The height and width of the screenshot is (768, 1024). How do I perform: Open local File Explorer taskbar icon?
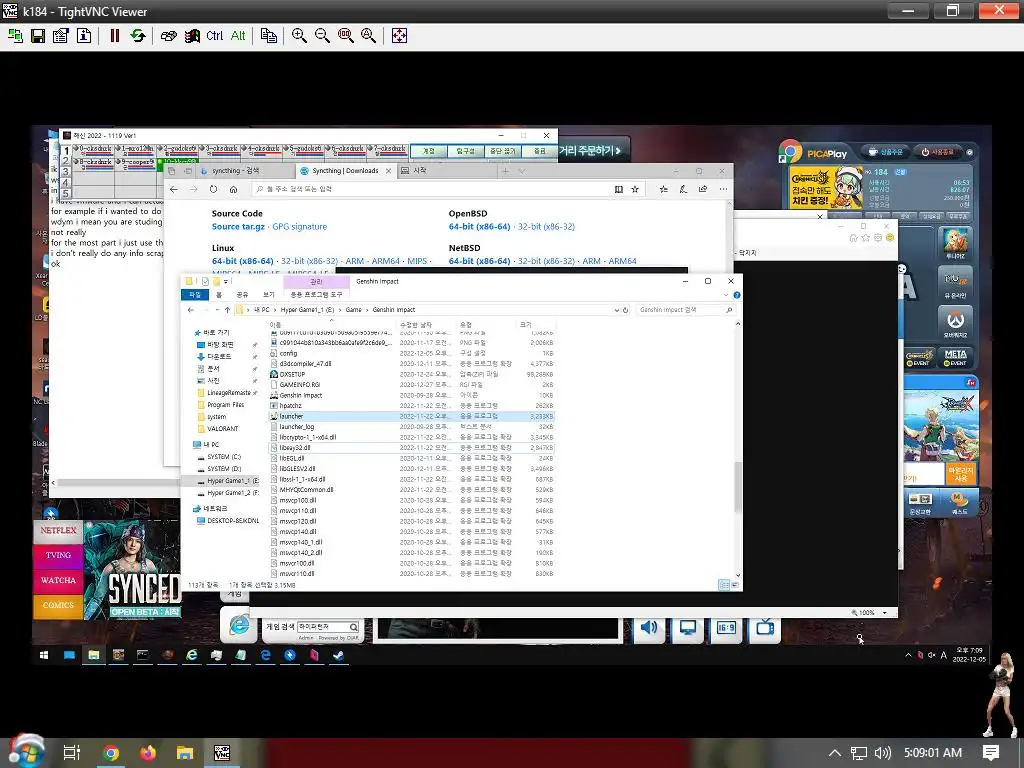pyautogui.click(x=185, y=753)
